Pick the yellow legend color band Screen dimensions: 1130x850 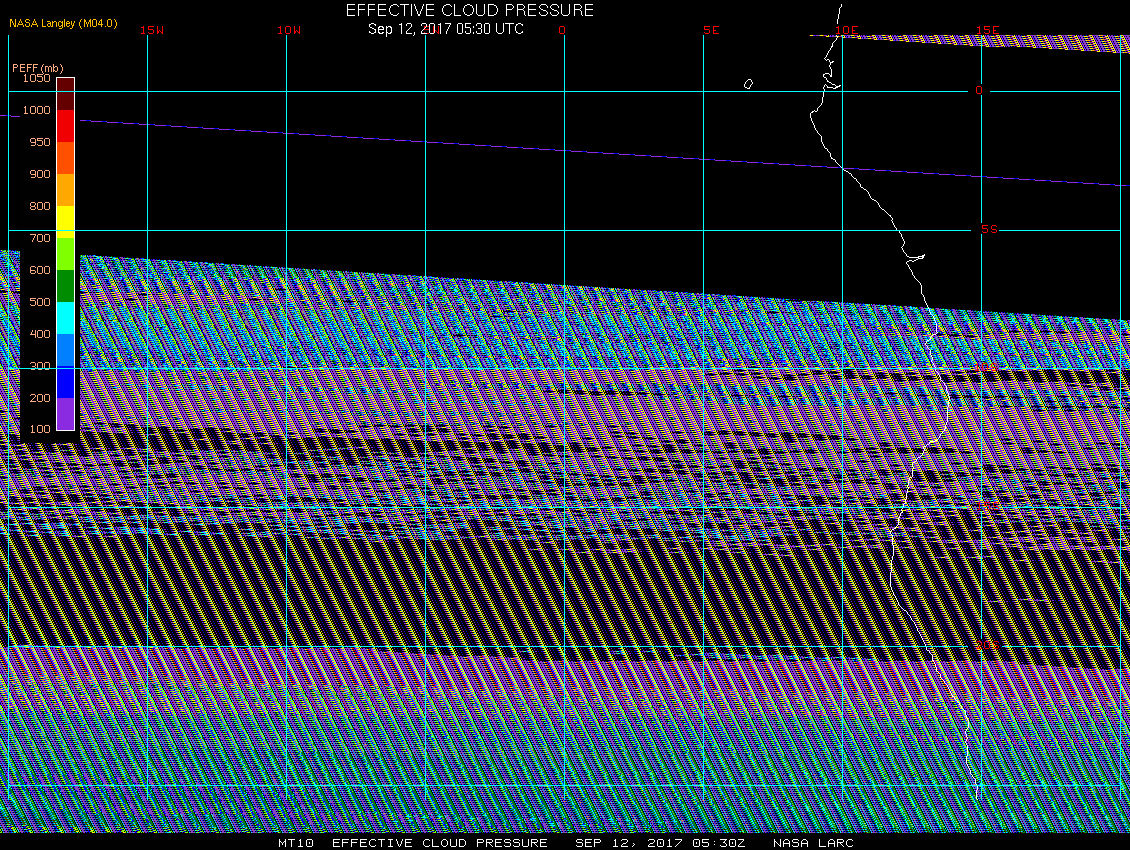click(66, 222)
